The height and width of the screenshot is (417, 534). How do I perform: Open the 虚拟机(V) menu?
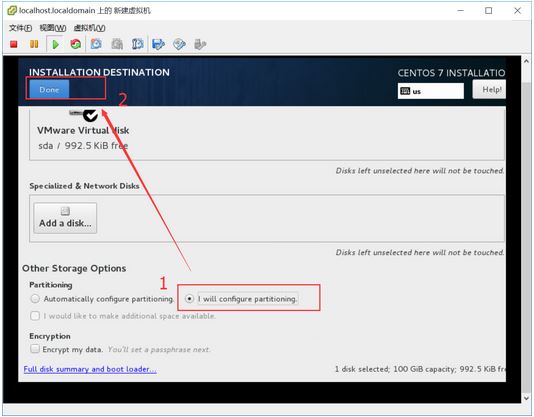(x=90, y=28)
